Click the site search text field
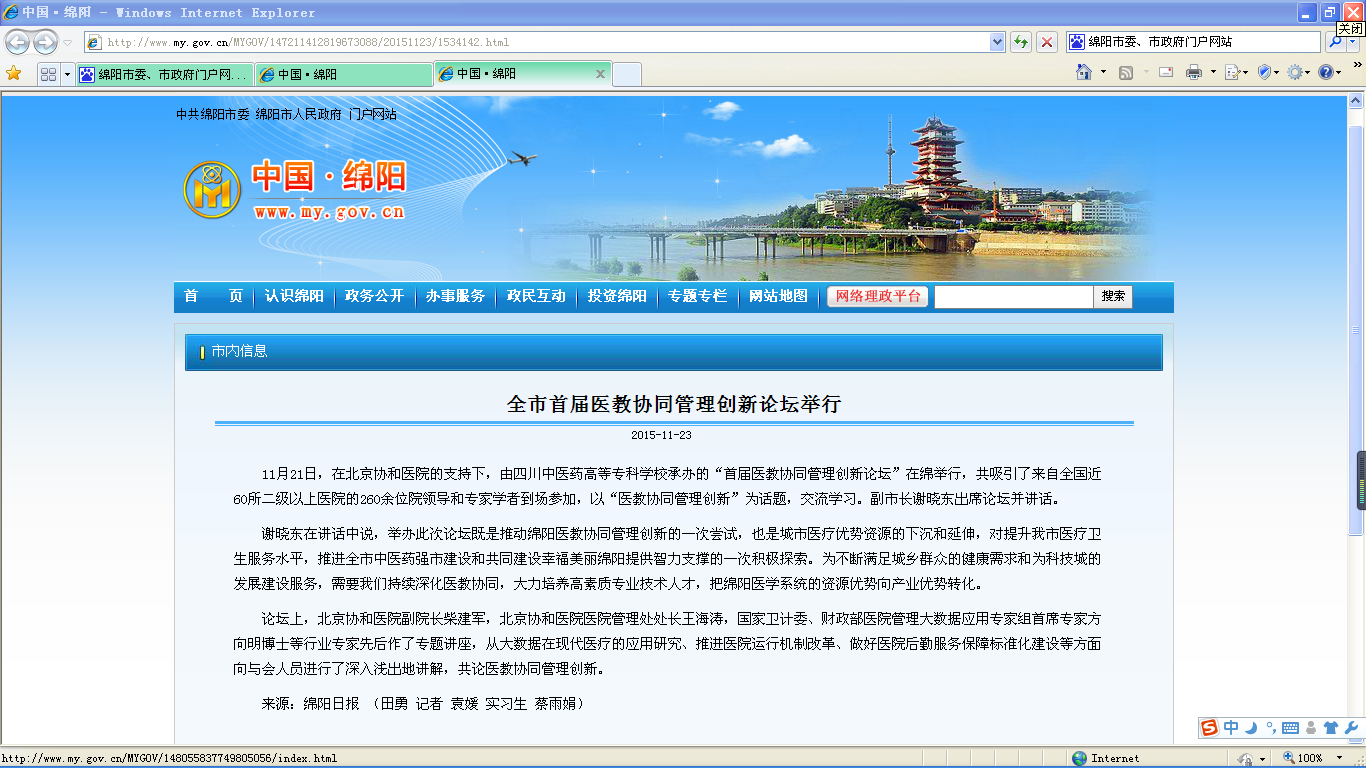Screen dimensions: 1366x768 pyautogui.click(x=1013, y=297)
